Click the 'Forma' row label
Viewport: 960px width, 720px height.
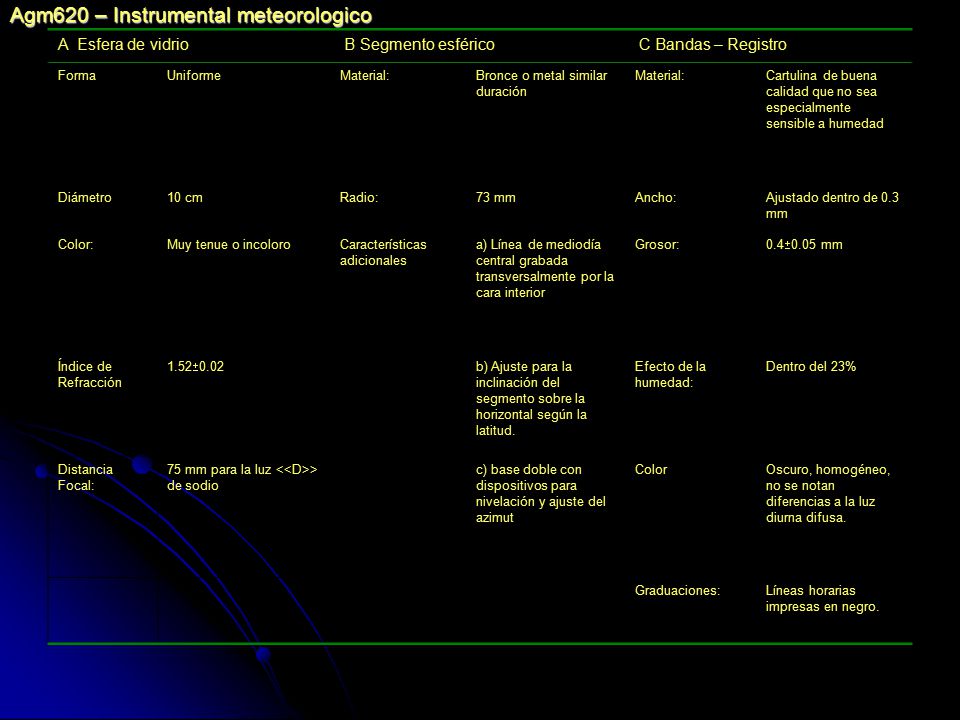[x=77, y=75]
